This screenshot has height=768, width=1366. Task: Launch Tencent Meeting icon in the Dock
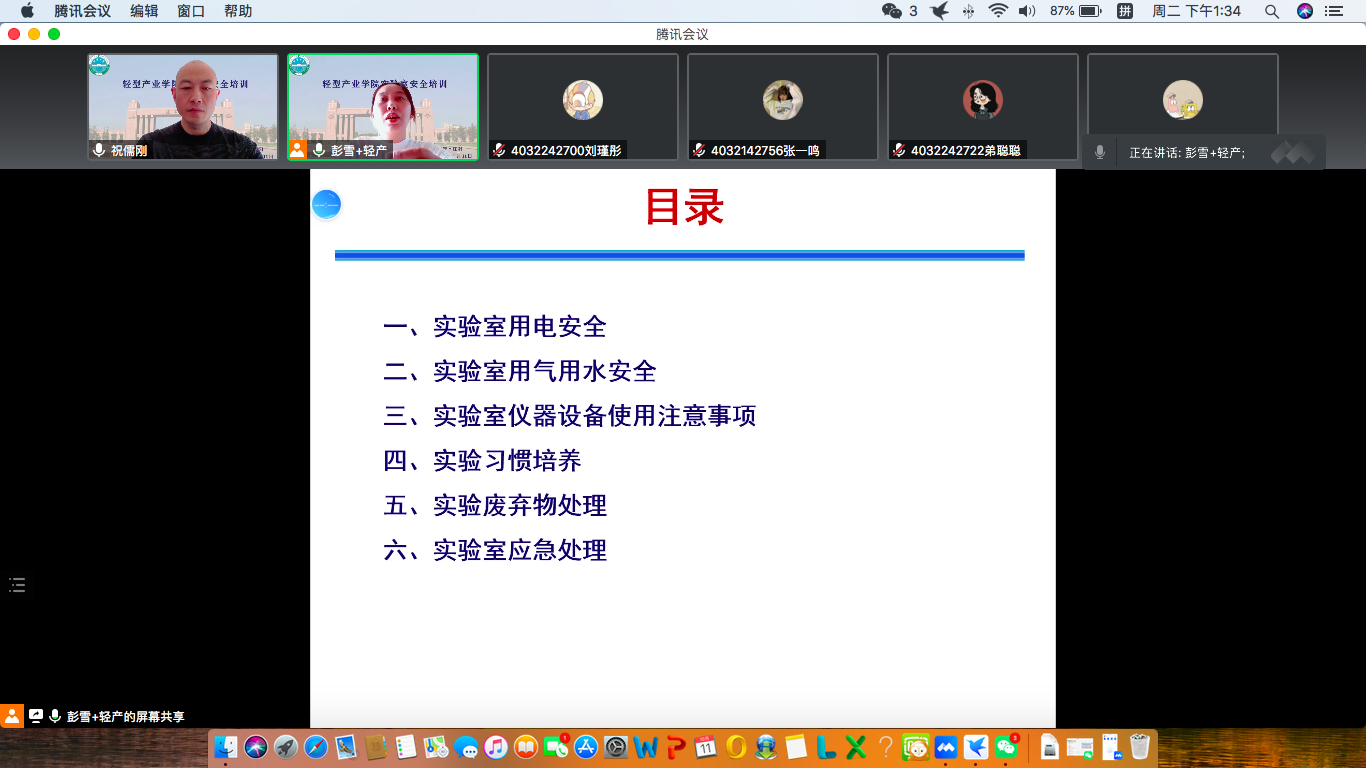[x=945, y=746]
